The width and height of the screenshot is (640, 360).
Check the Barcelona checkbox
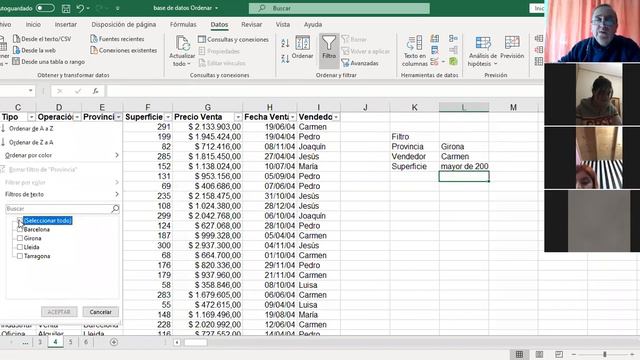(x=20, y=229)
